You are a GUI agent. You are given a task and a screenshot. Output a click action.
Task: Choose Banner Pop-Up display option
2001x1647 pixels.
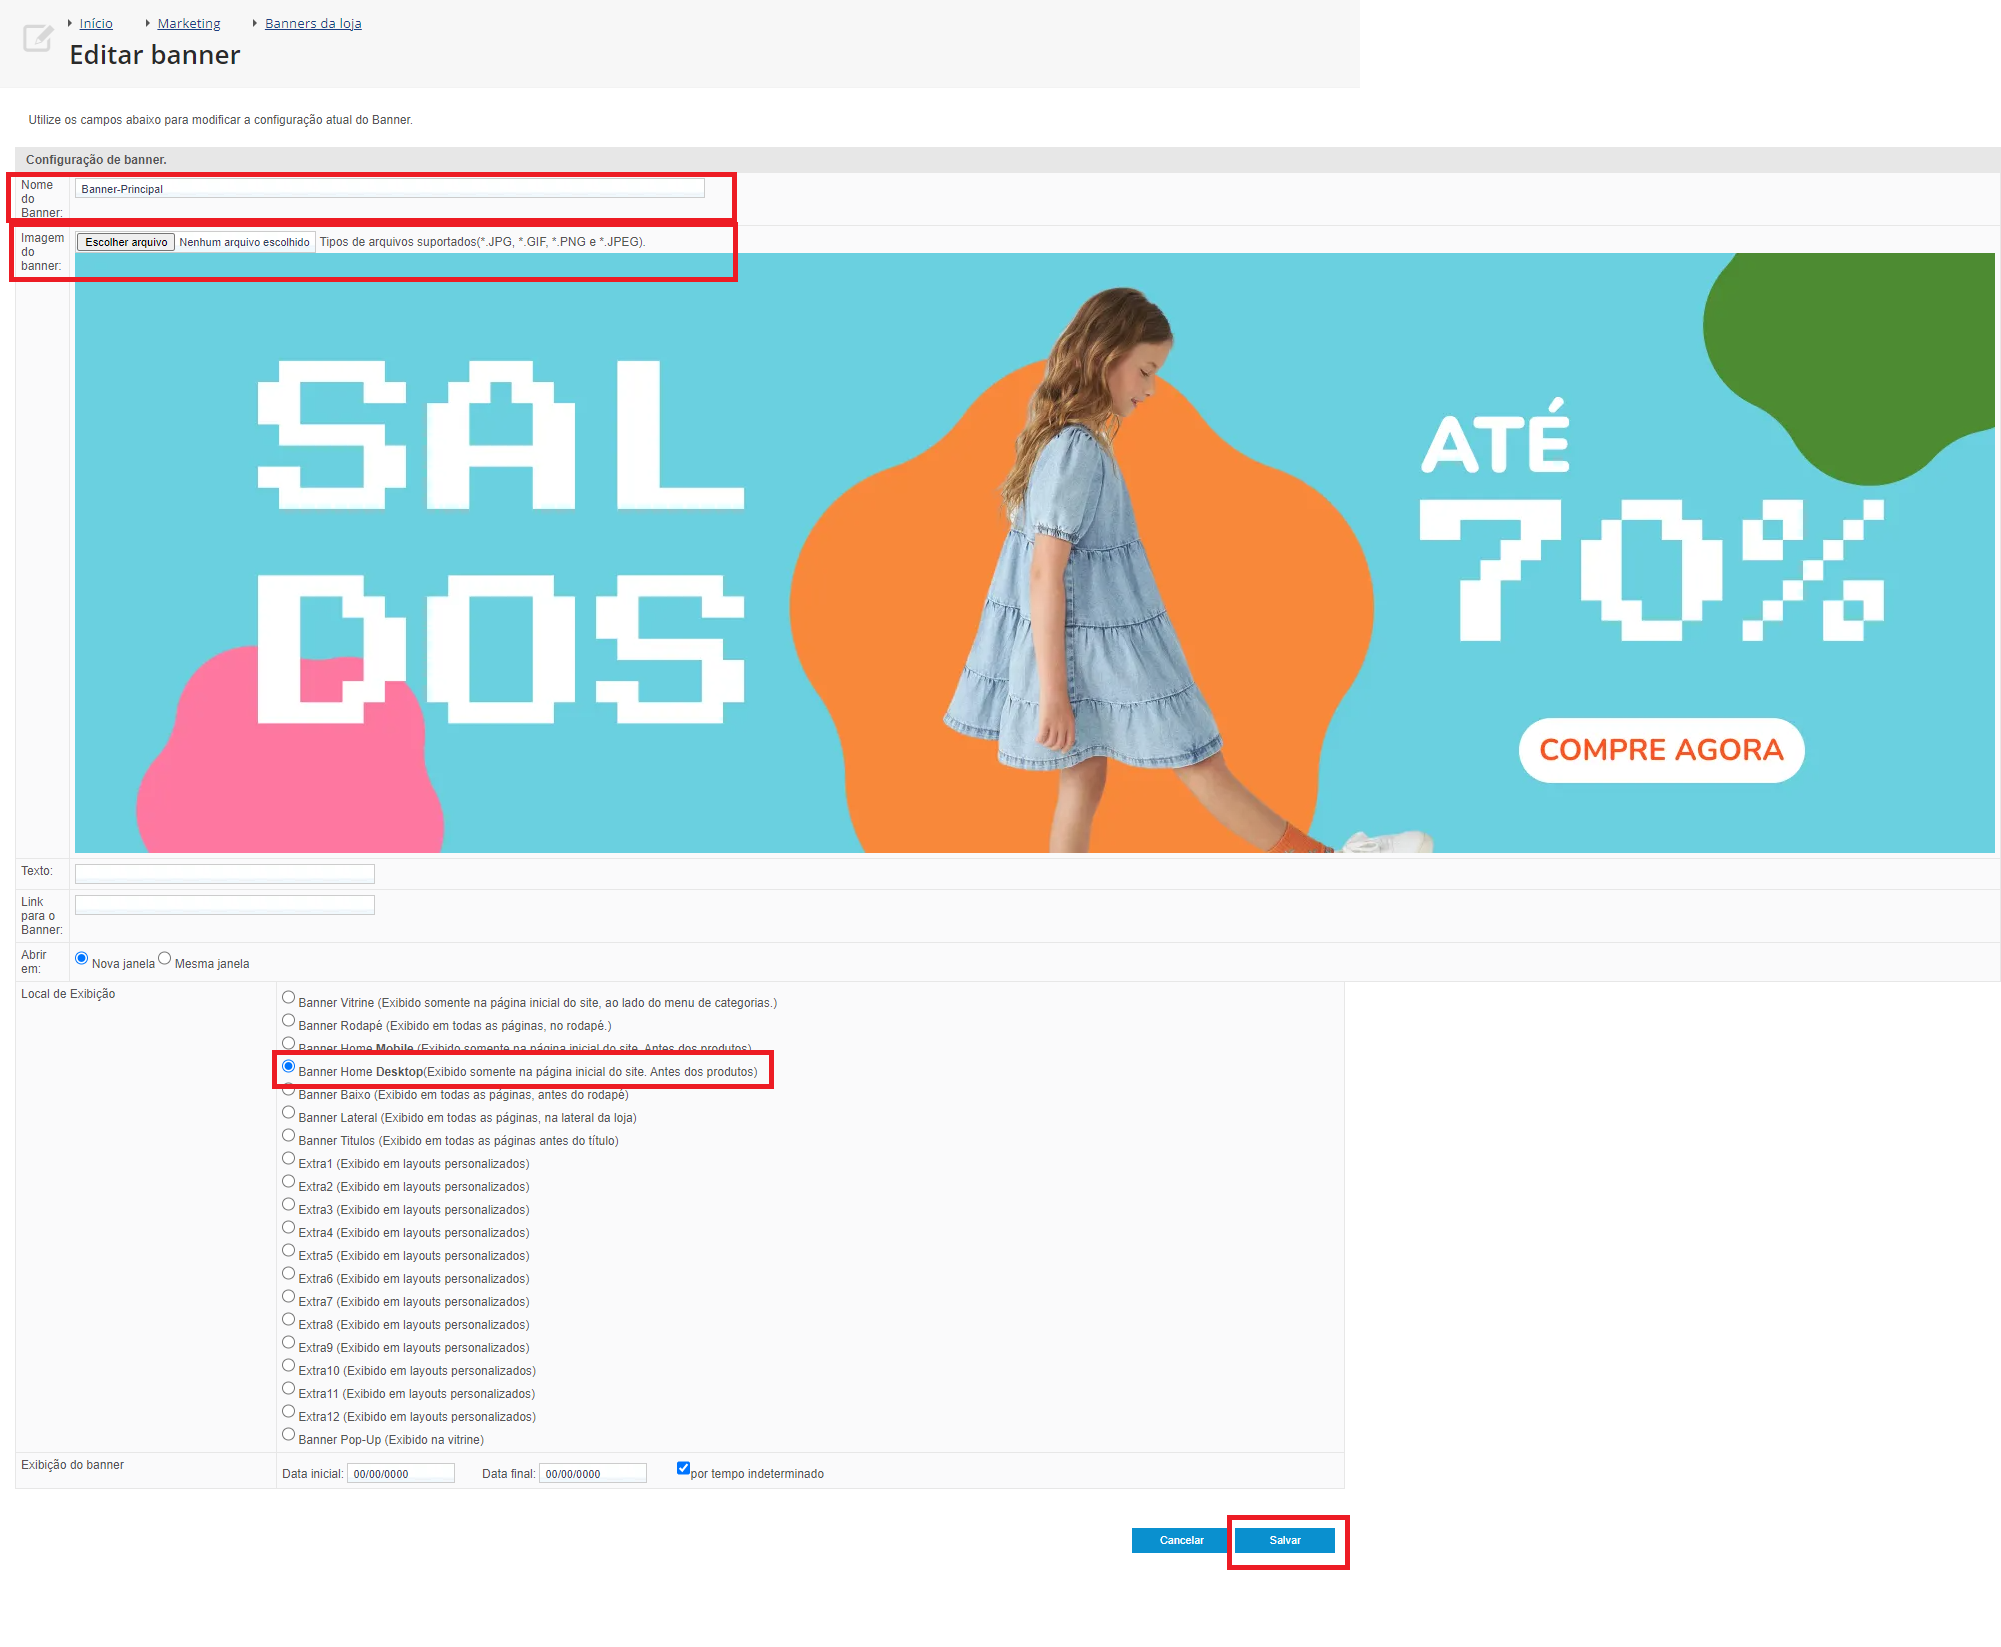(288, 1435)
